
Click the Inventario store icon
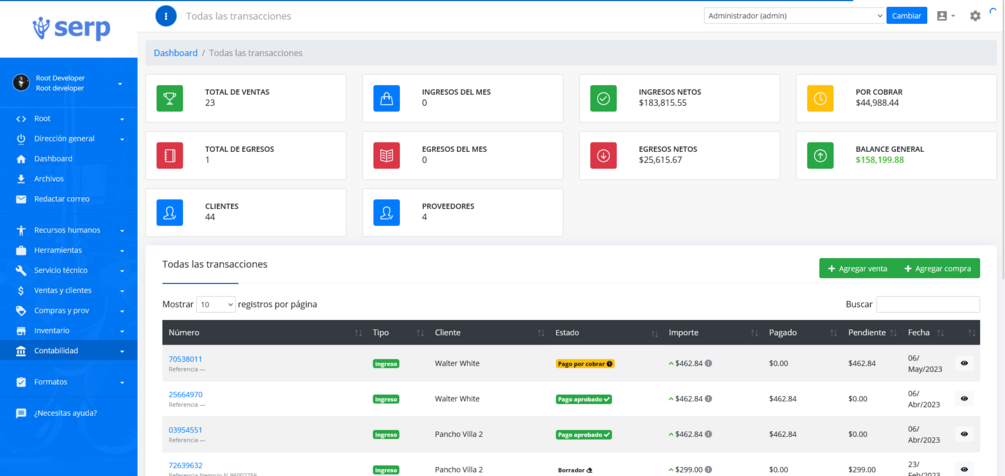pos(21,331)
